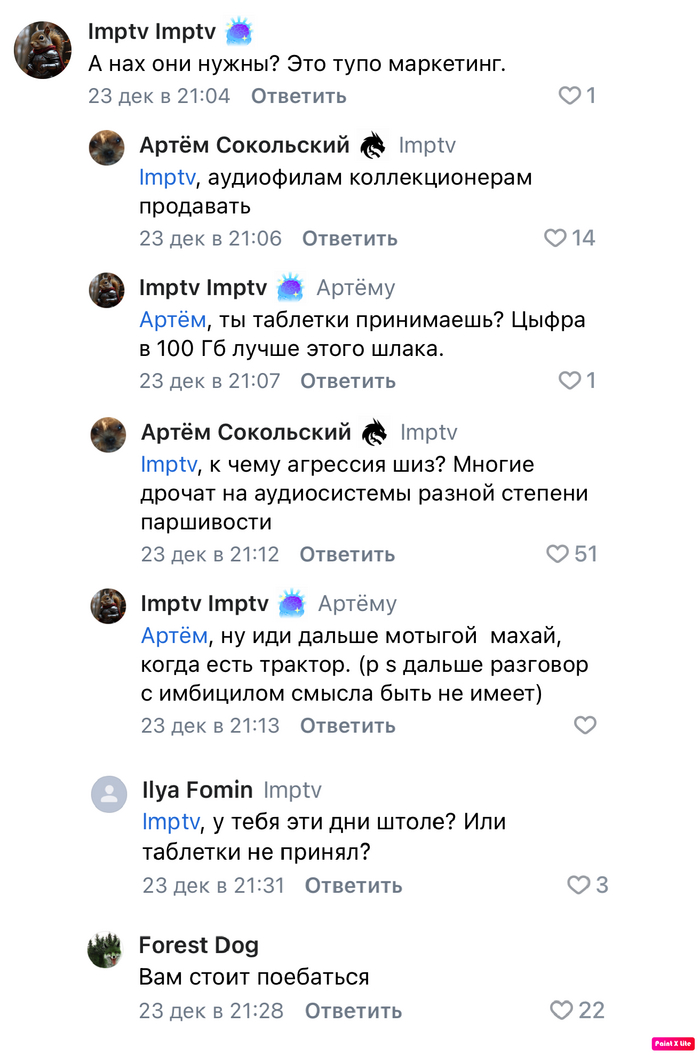Reply to Артём's 21:12 comment
Screen dimensions: 700x1055
point(347,554)
